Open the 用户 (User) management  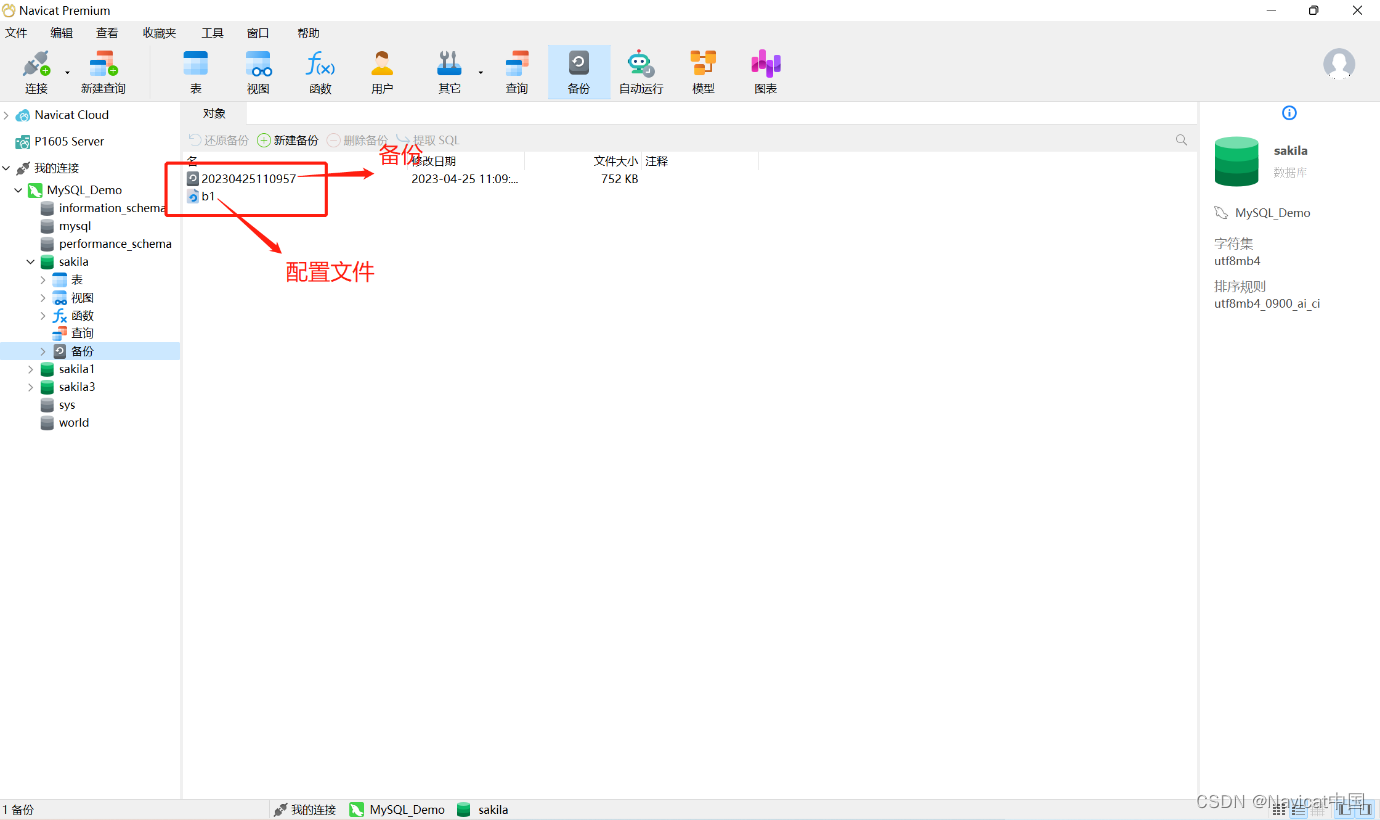382,73
